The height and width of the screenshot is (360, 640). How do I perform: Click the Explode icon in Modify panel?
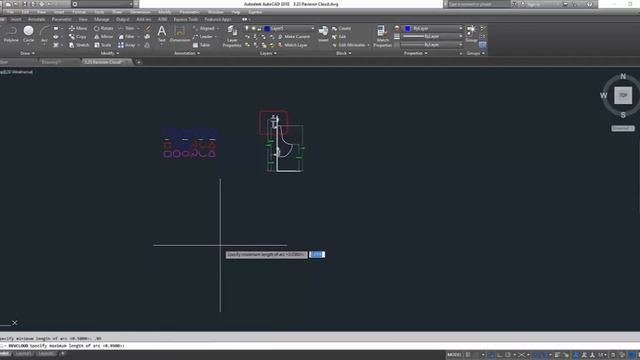pos(147,37)
